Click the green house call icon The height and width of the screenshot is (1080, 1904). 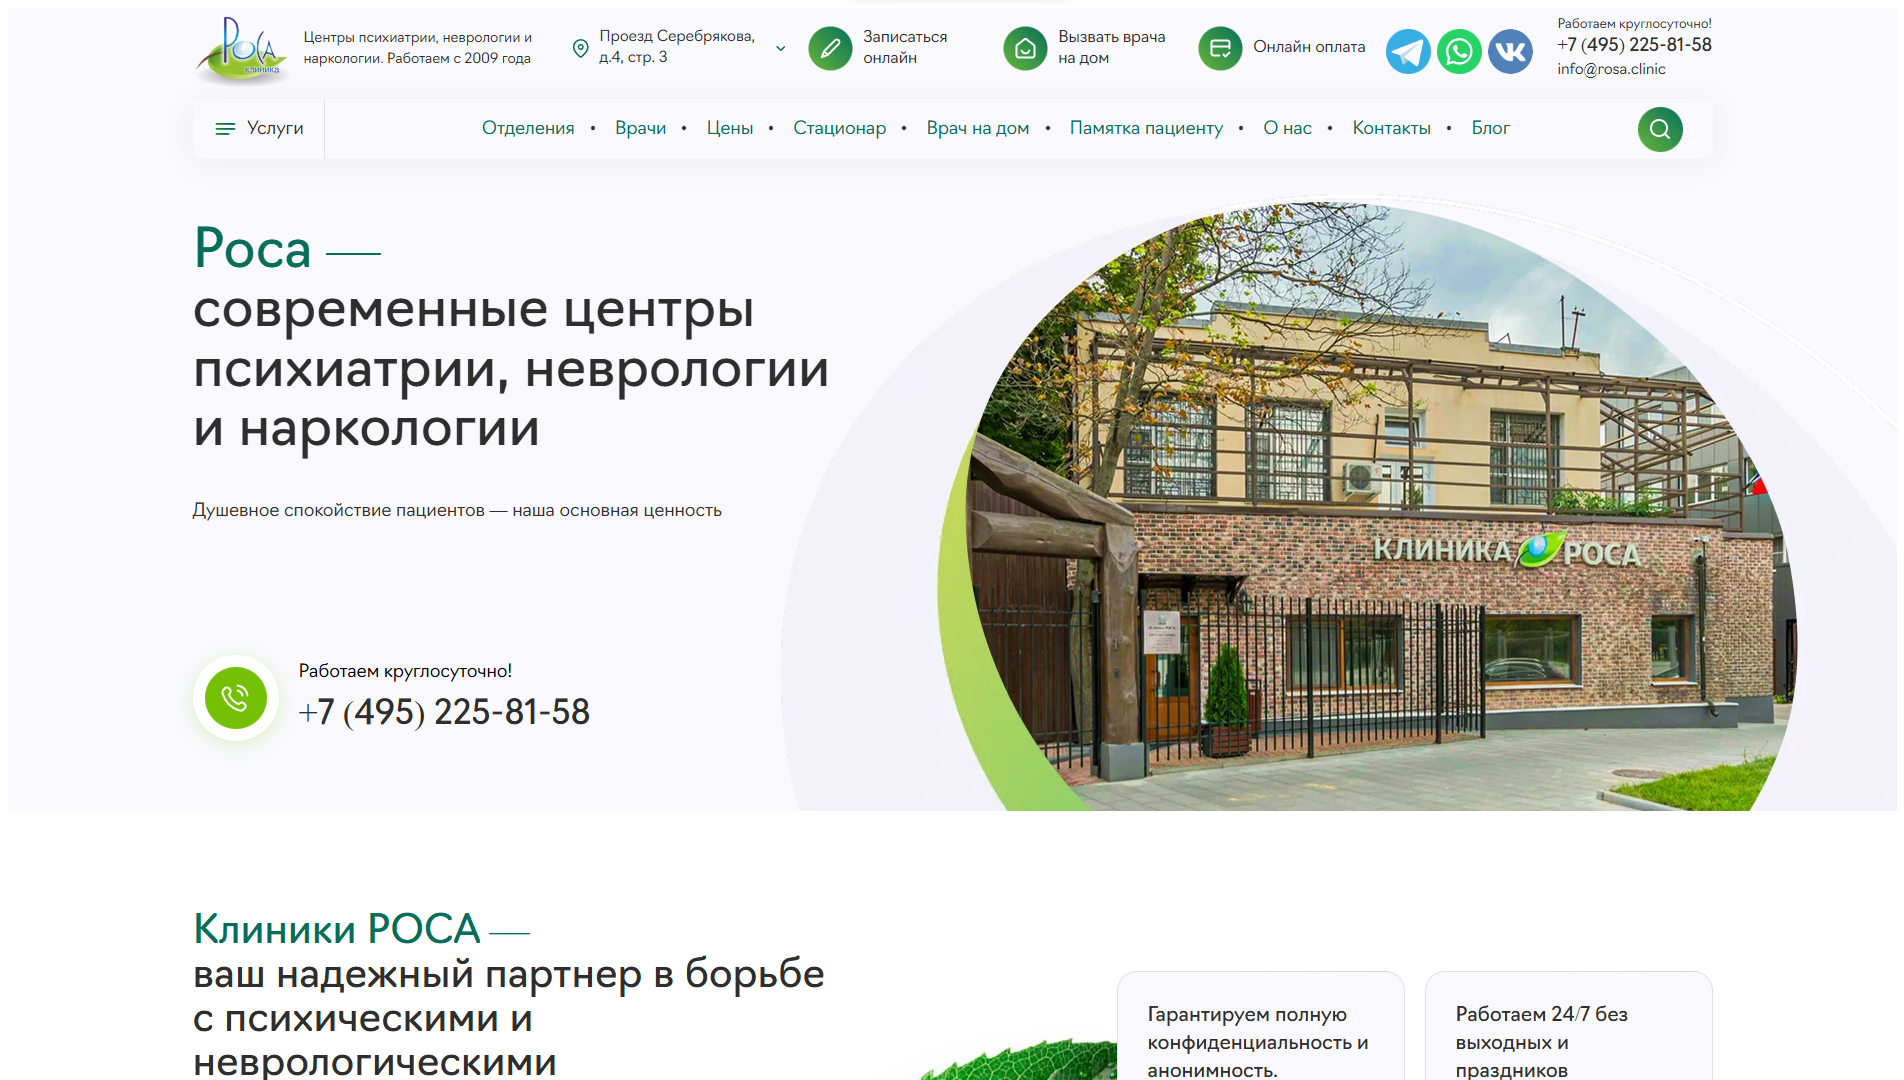coord(1025,48)
